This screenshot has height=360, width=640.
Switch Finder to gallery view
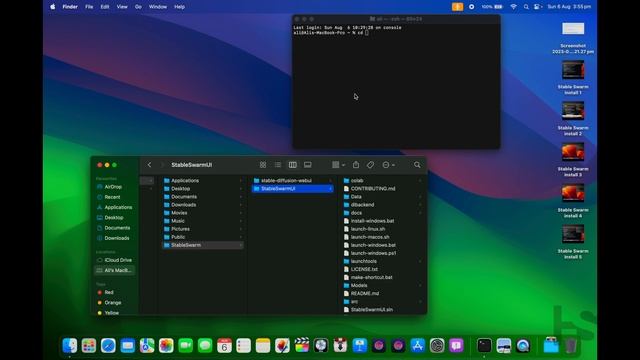tap(308, 165)
